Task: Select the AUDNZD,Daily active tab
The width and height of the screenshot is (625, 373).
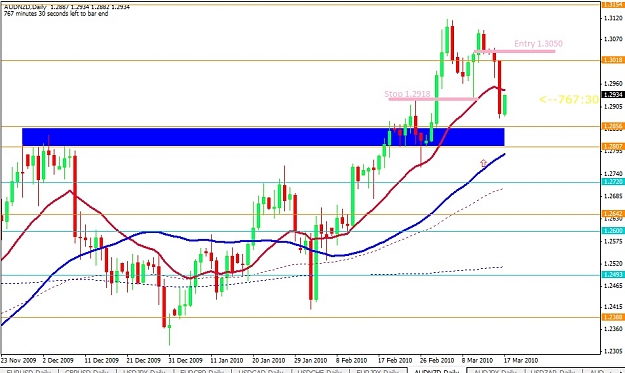Action: click(436, 371)
